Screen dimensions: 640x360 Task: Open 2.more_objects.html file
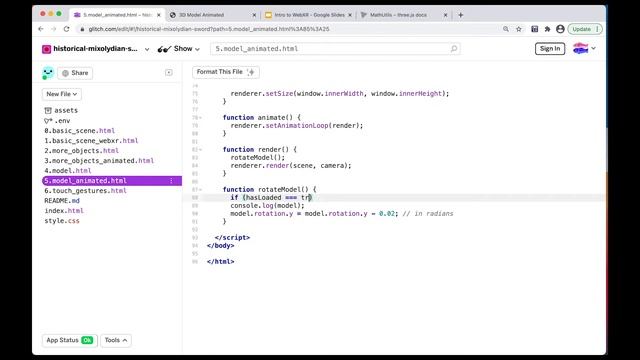82,151
